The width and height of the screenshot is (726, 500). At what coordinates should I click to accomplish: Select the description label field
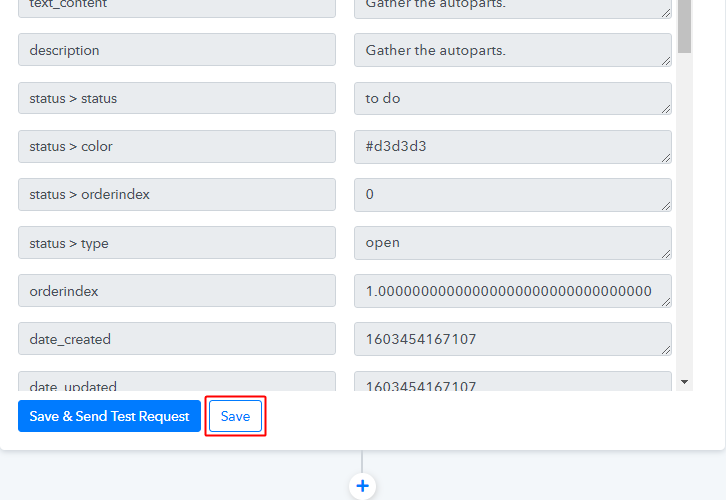tap(177, 50)
